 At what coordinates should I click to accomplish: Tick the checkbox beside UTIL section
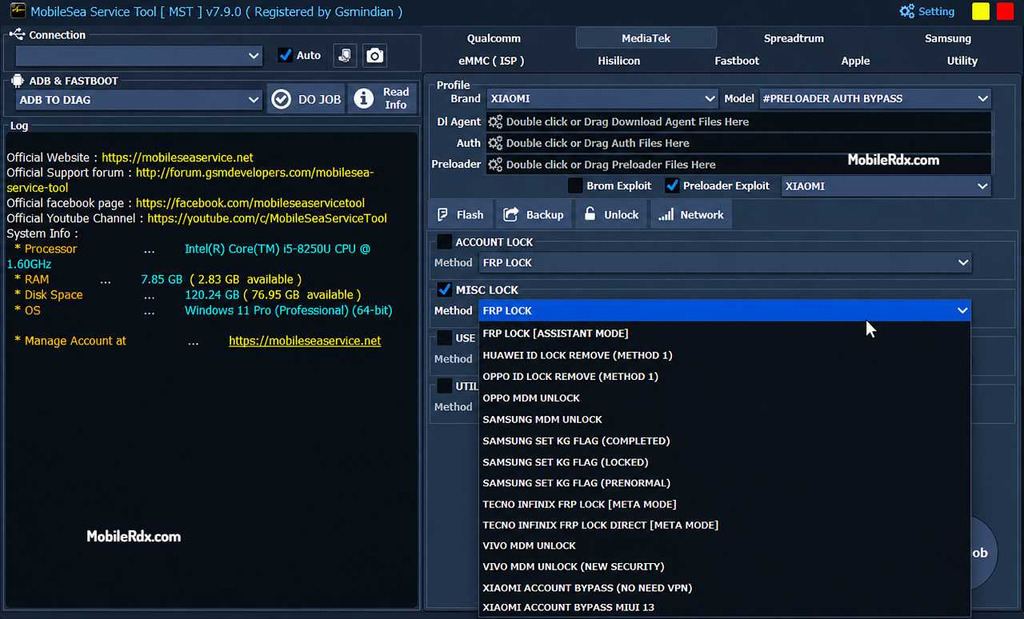[444, 386]
